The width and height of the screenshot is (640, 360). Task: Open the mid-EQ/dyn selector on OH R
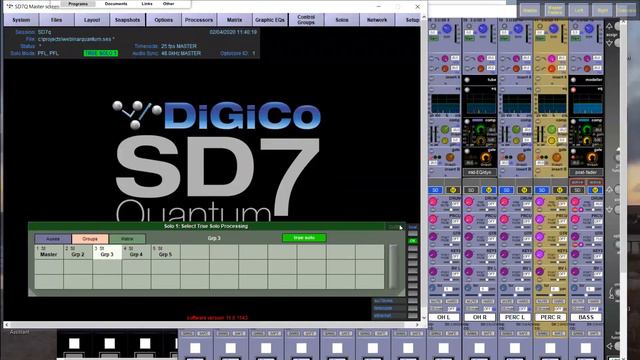point(480,173)
